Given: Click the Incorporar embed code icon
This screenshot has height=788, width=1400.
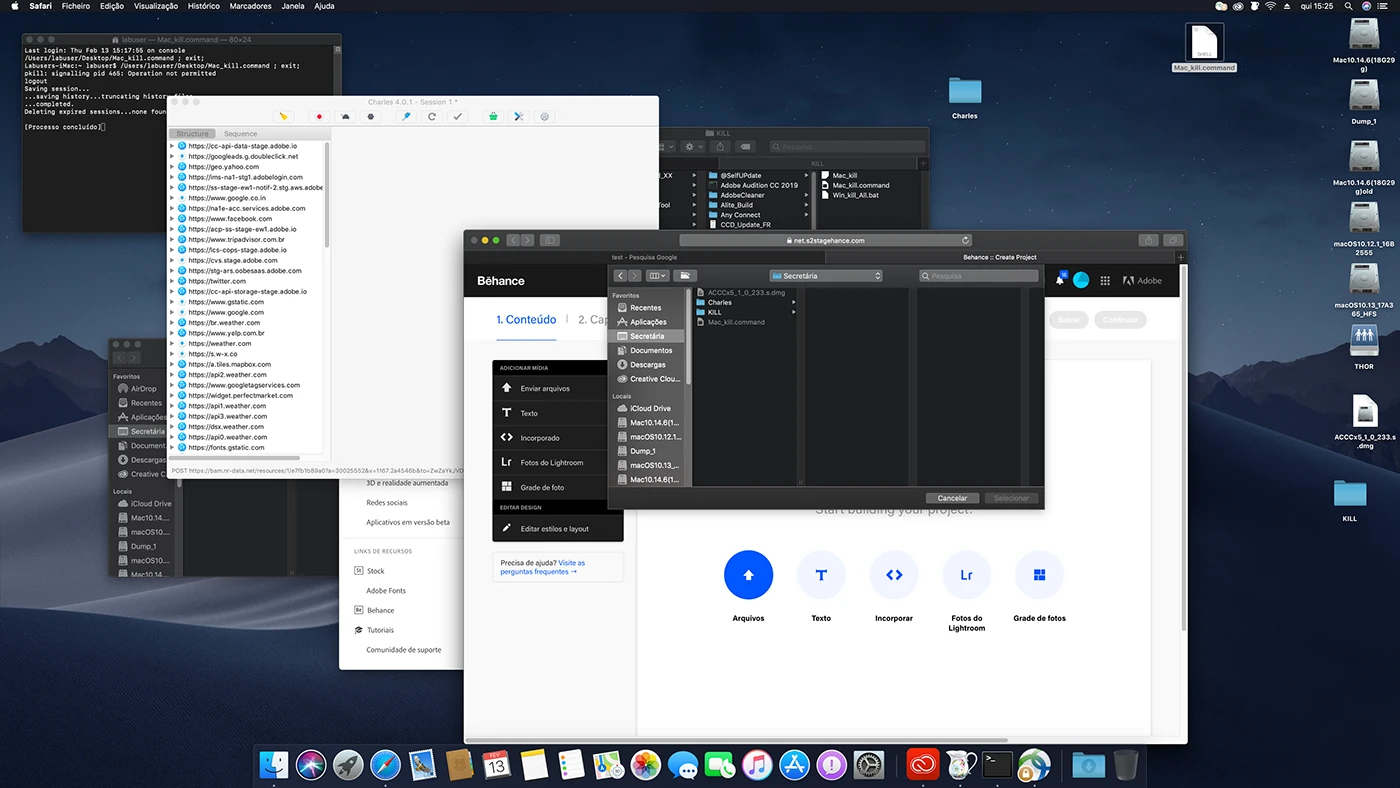Looking at the screenshot, I should (x=894, y=575).
